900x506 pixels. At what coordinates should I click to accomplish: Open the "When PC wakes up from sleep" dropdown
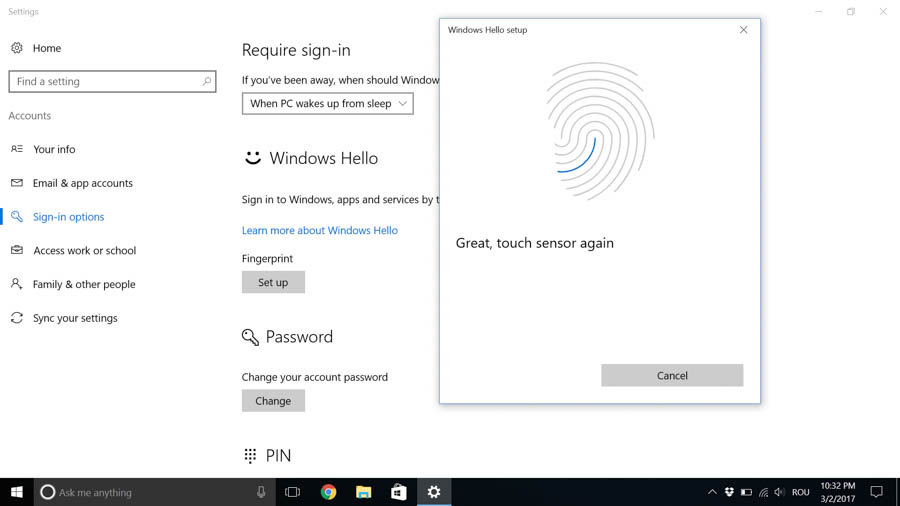pyautogui.click(x=328, y=104)
